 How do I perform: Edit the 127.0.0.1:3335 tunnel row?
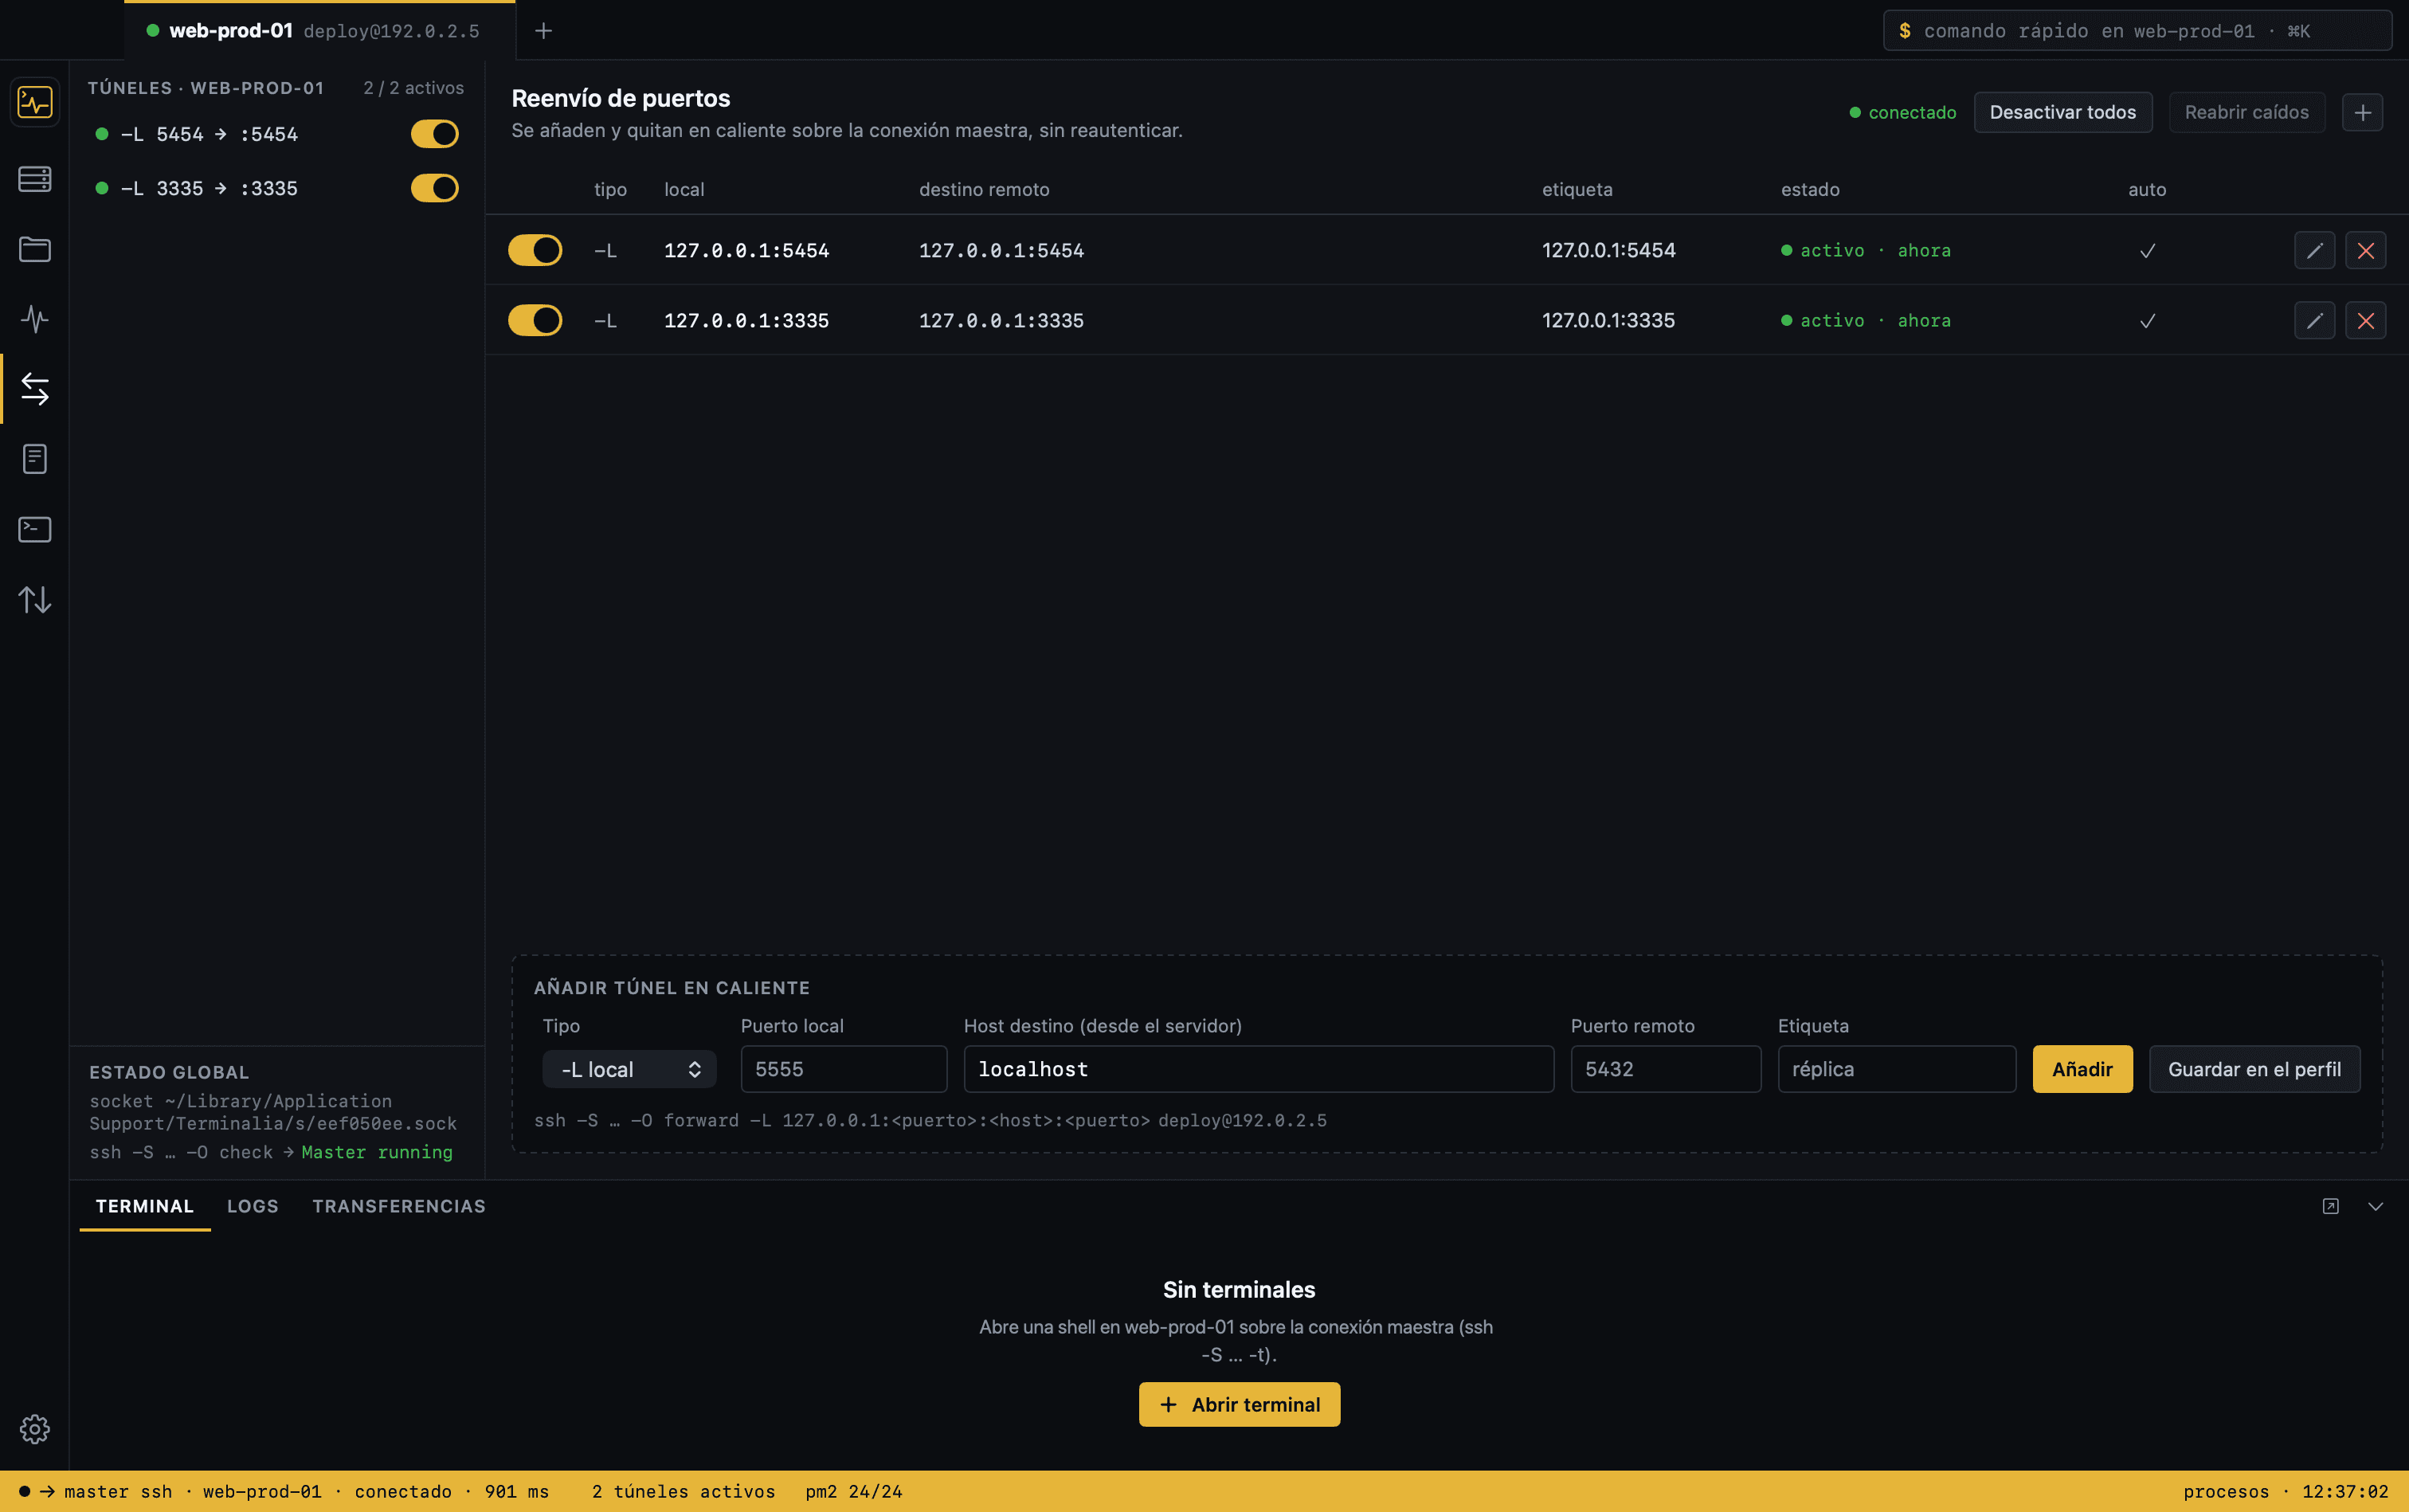point(2315,320)
